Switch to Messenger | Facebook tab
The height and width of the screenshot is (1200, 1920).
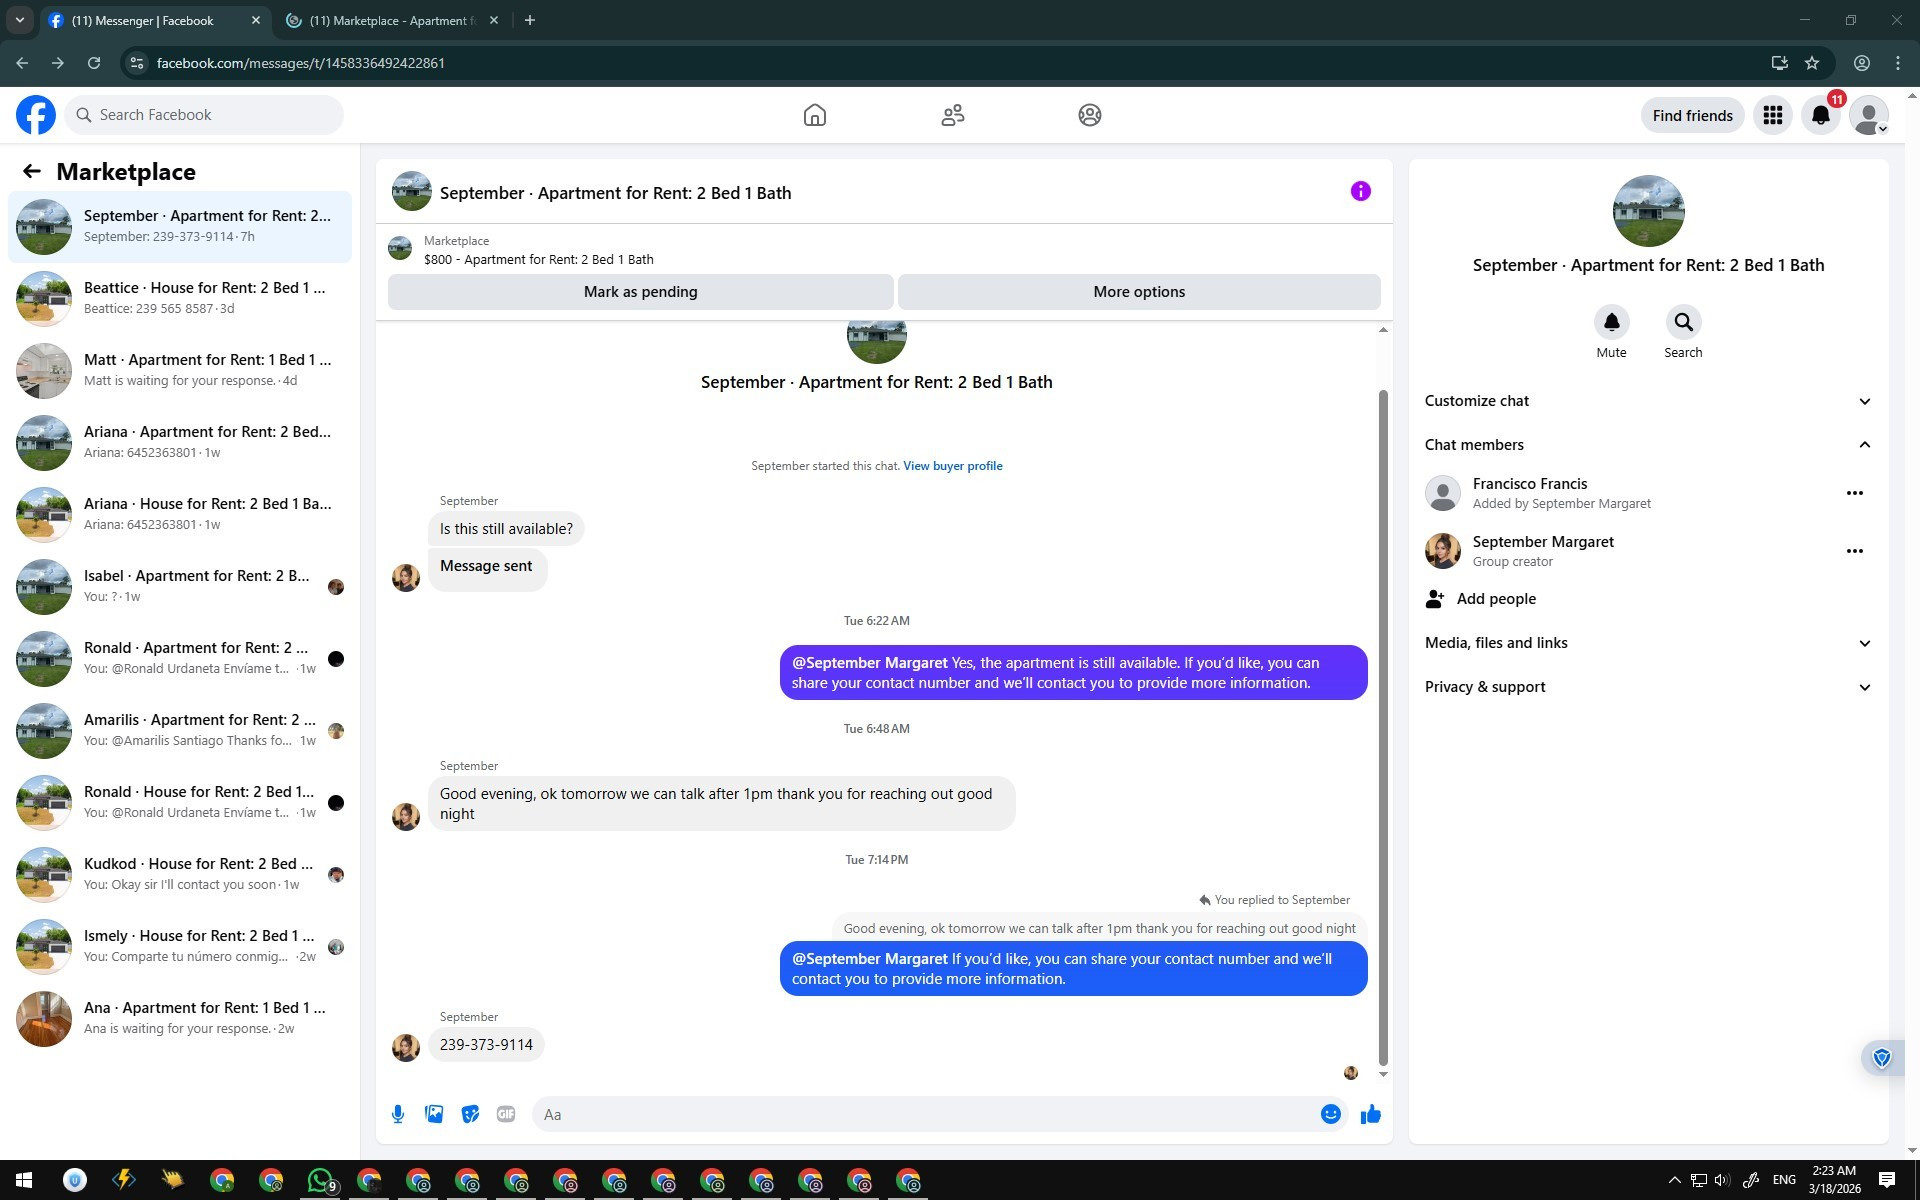(155, 20)
